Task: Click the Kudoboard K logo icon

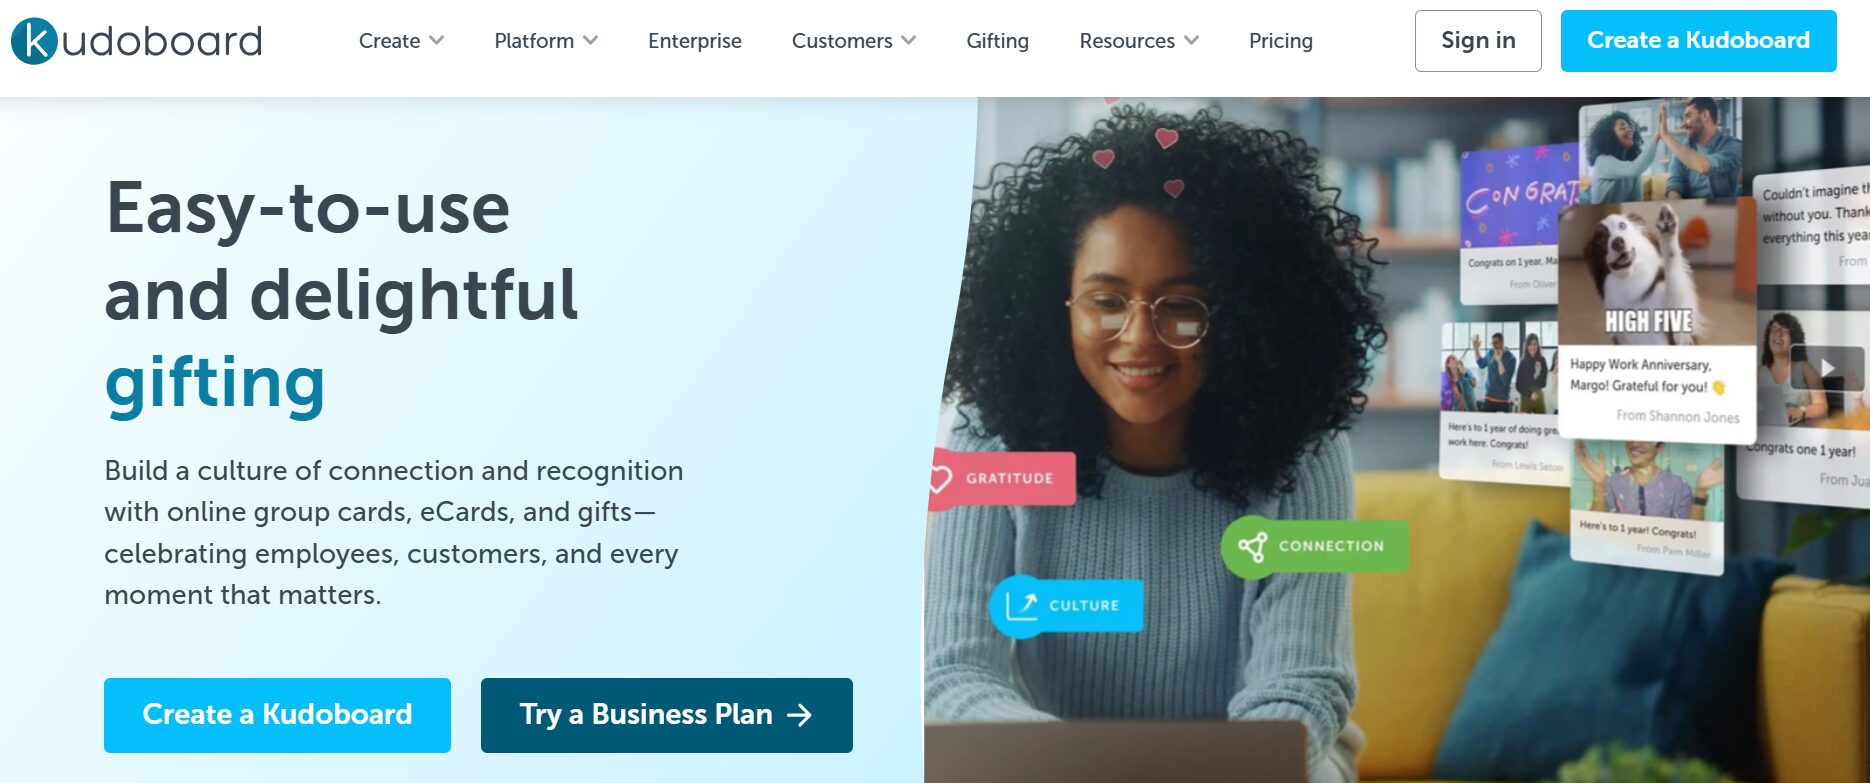Action: point(35,41)
